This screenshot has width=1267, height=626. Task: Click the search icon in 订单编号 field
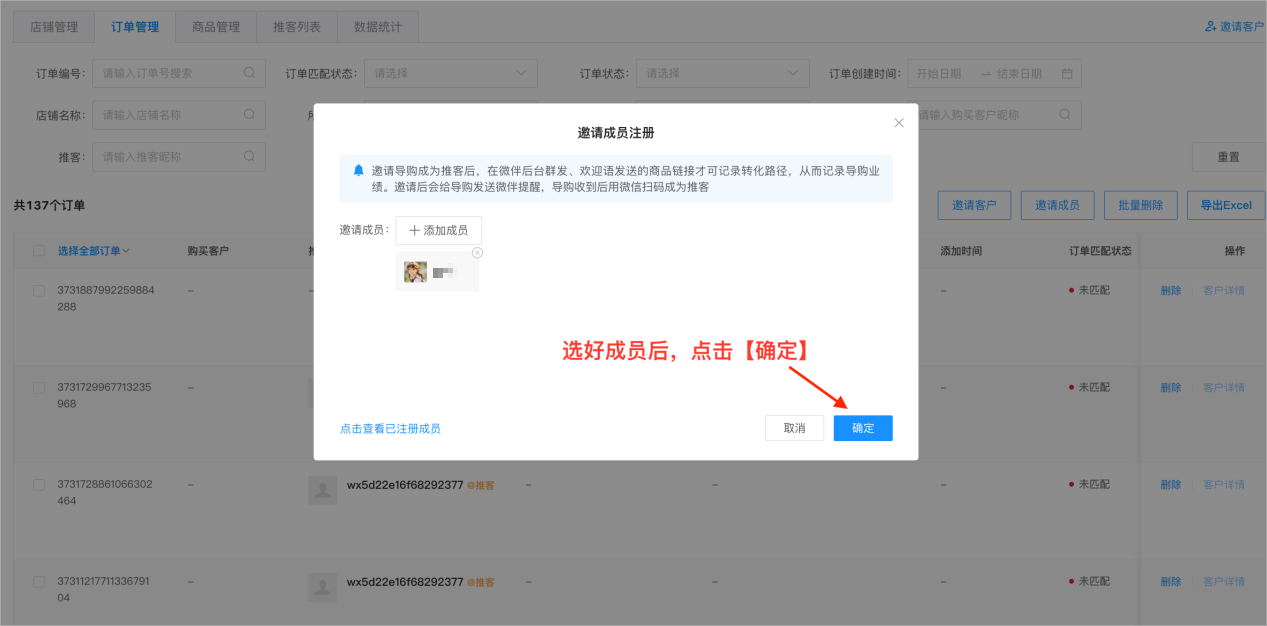point(249,72)
